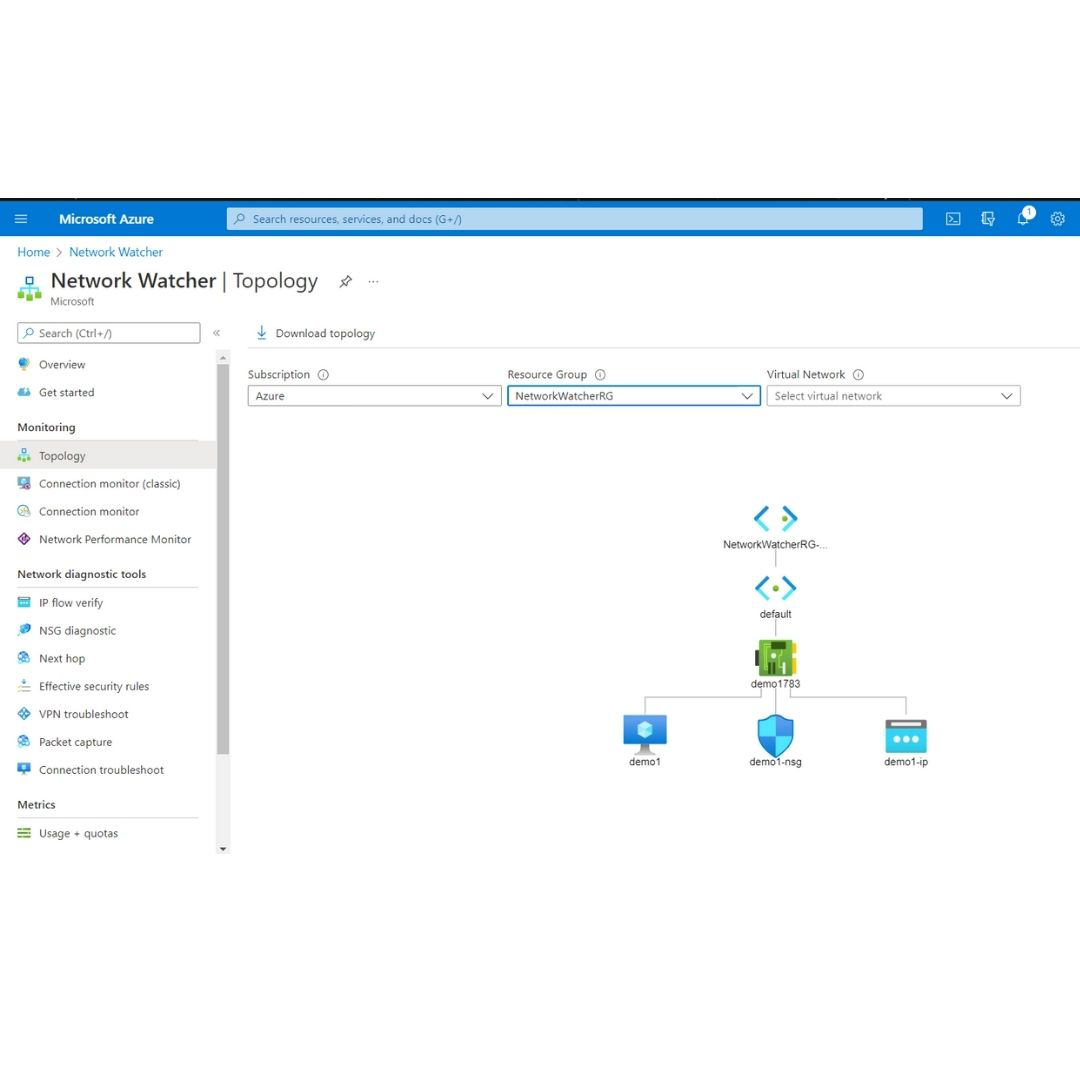
Task: Open the ellipsis more options menu
Action: pyautogui.click(x=373, y=281)
